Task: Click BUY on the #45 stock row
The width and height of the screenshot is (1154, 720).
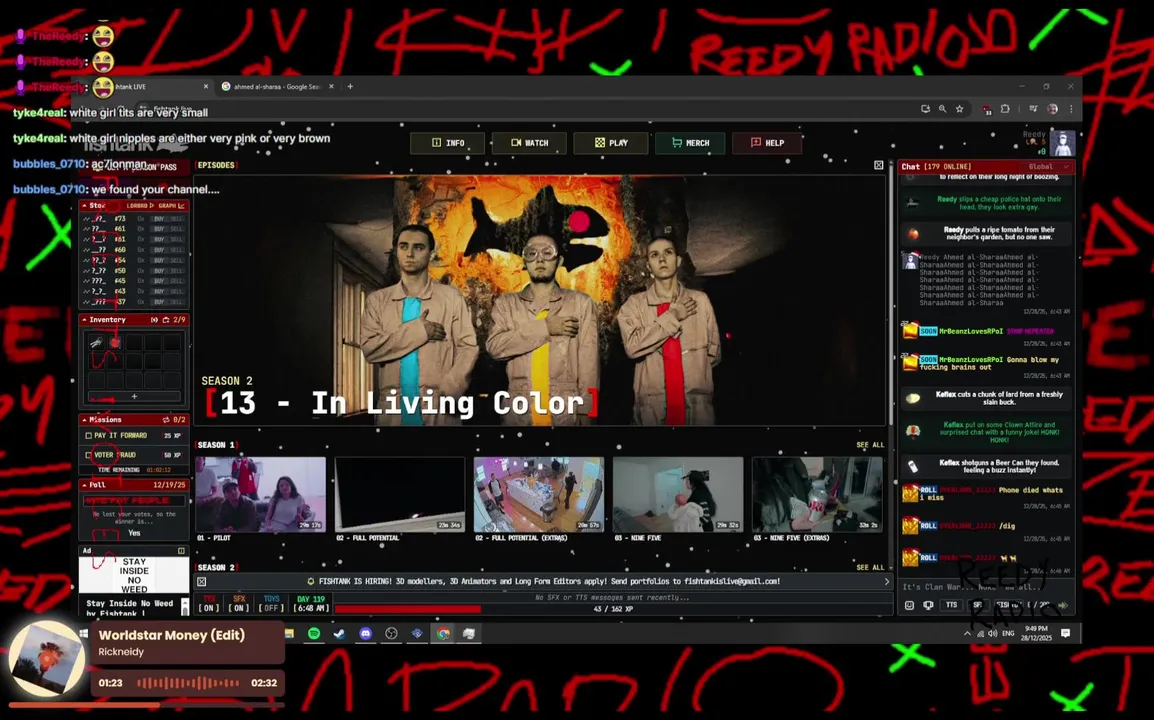Action: (x=158, y=281)
